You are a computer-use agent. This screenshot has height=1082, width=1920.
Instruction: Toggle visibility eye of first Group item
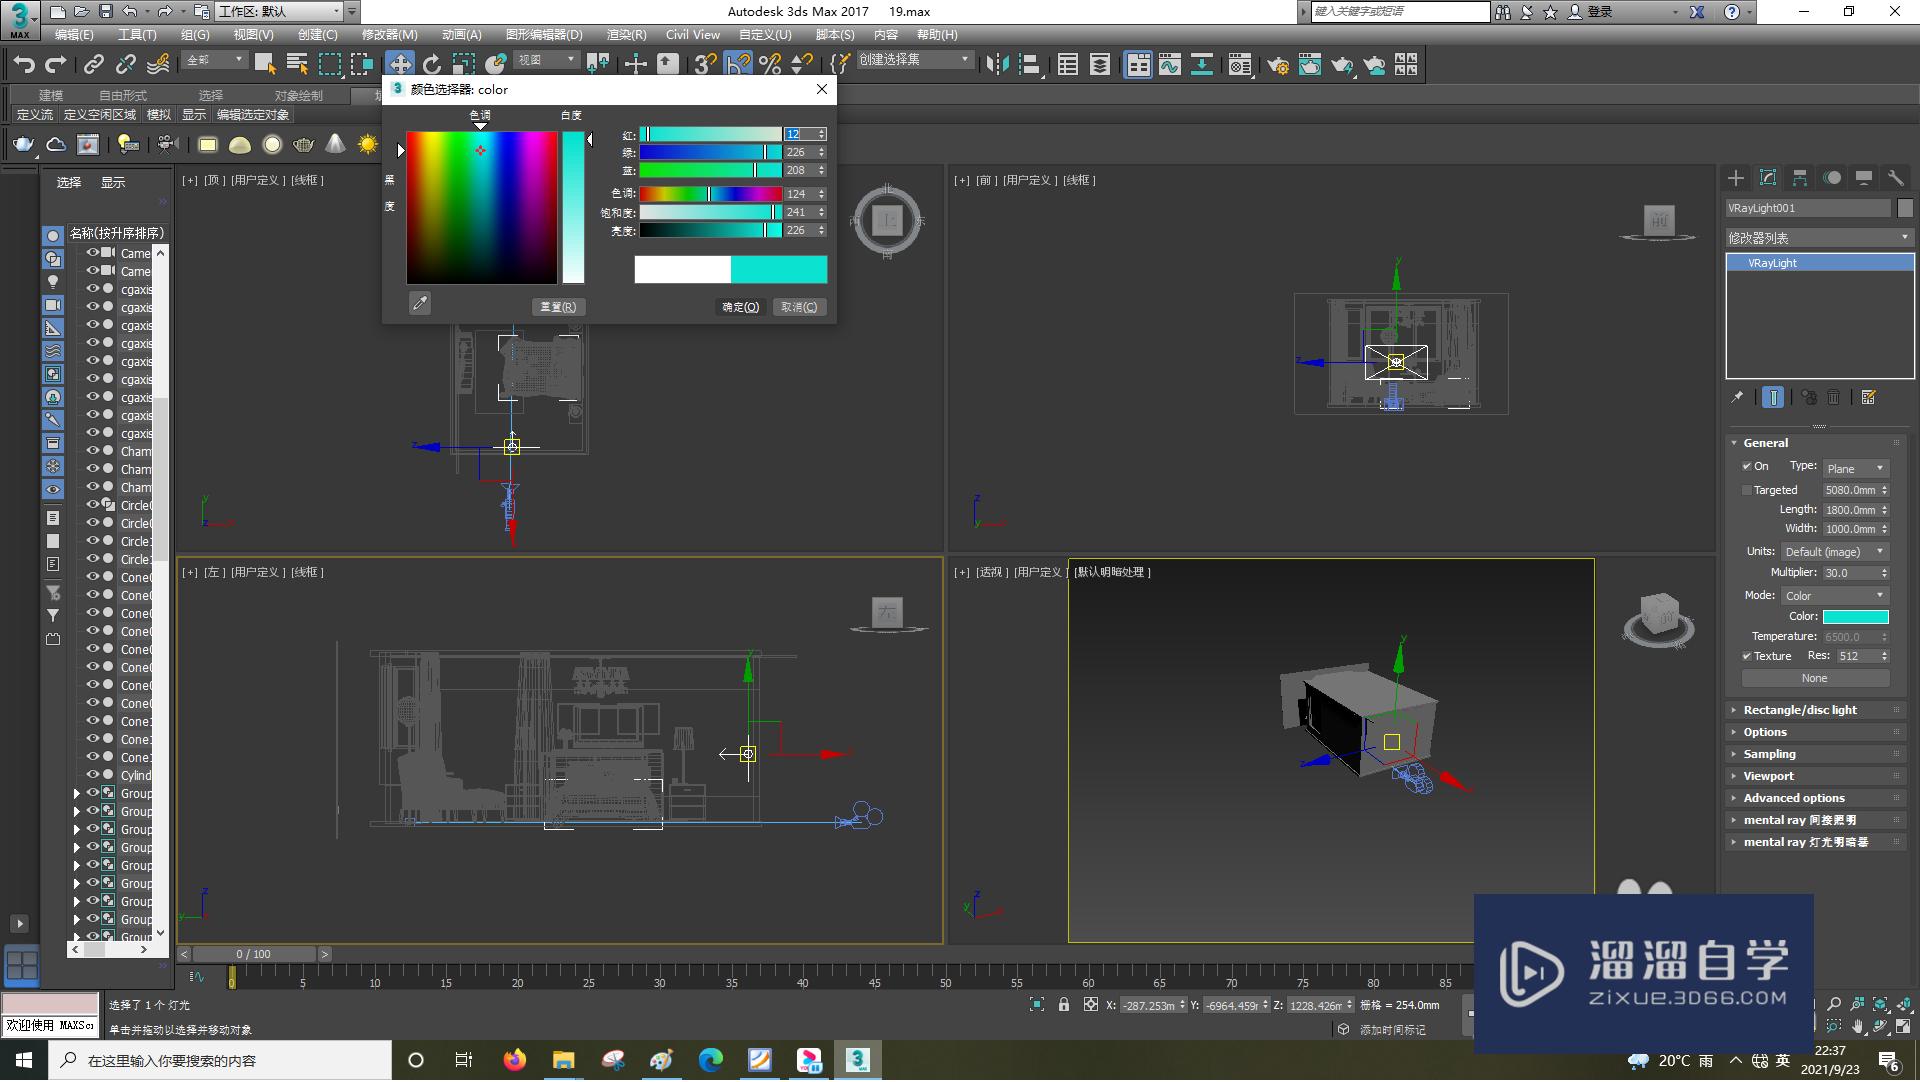[93, 793]
